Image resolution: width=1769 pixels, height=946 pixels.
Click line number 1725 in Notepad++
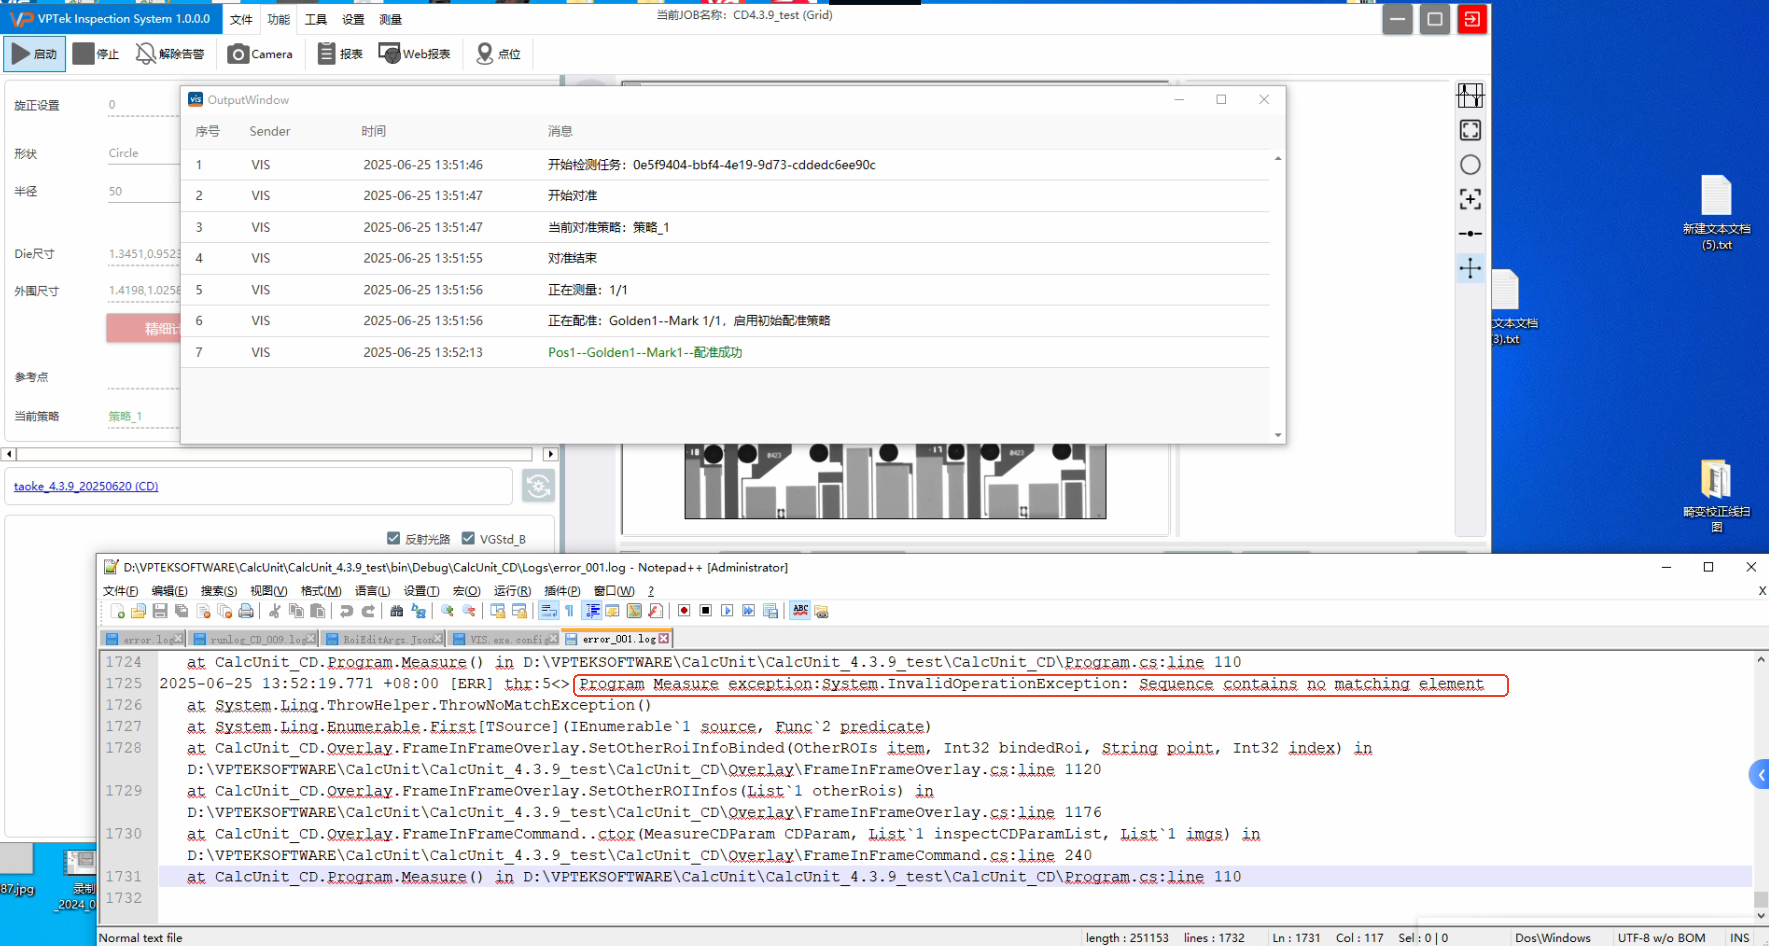124,683
